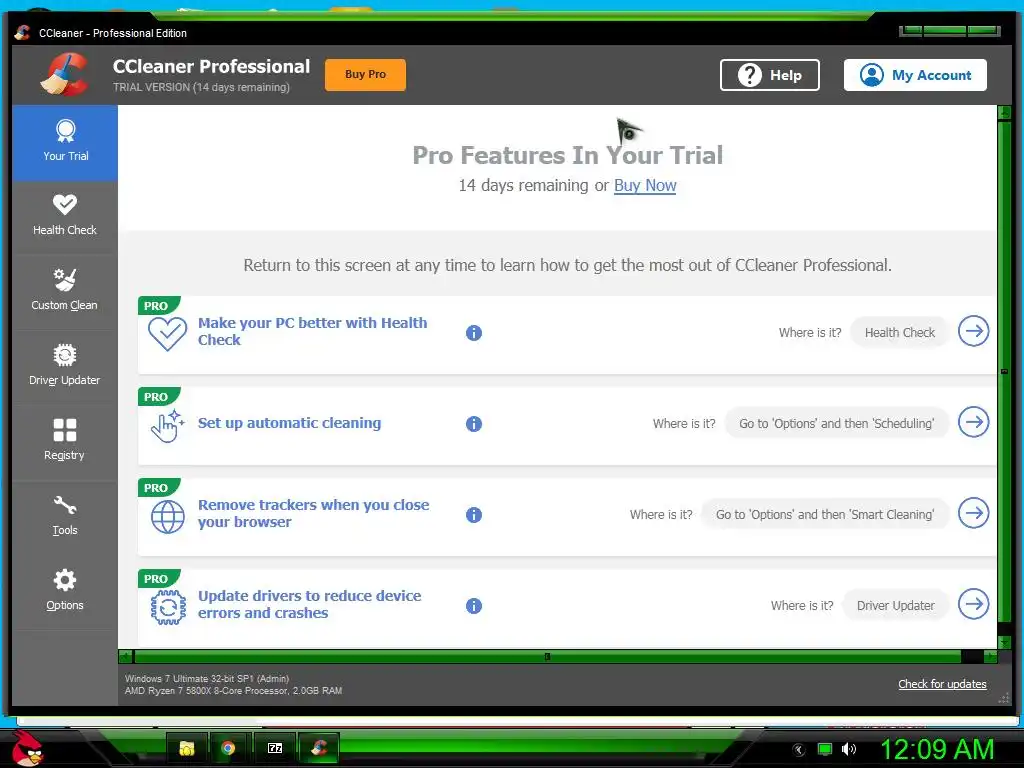Image resolution: width=1024 pixels, height=768 pixels.
Task: Open My Account
Action: coord(915,75)
